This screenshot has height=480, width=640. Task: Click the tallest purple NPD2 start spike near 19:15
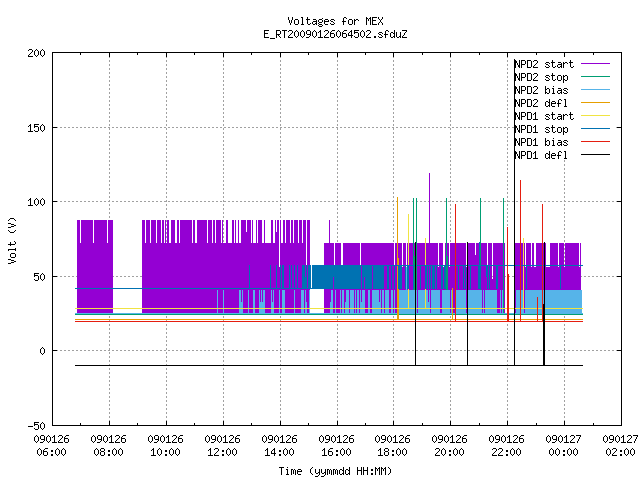pos(429,208)
